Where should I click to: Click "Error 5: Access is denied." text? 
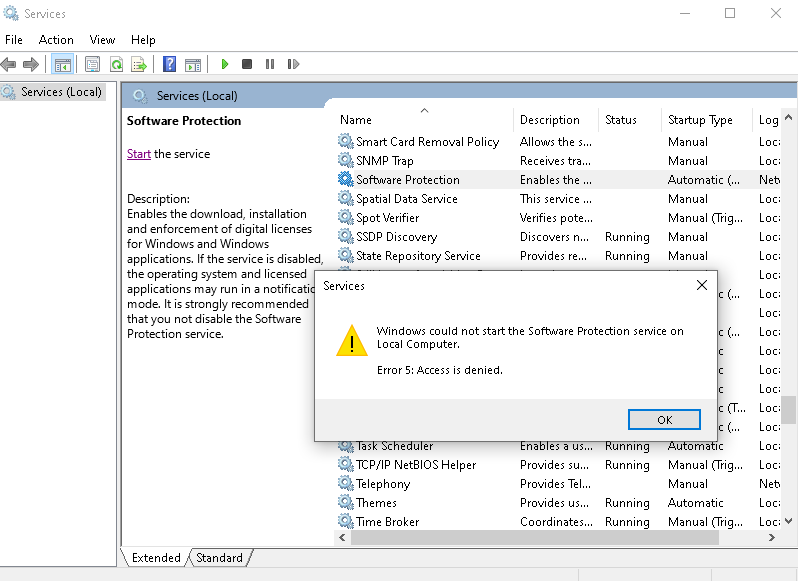[440, 370]
